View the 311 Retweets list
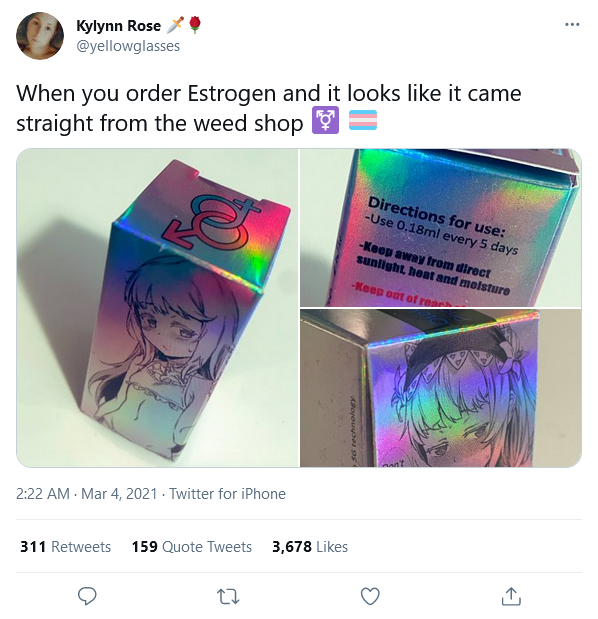This screenshot has width=598, height=619. coord(66,547)
